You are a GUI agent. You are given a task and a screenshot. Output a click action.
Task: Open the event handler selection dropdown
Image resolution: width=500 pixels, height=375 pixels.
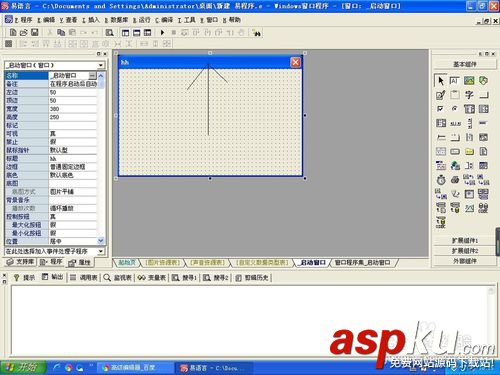pos(101,251)
